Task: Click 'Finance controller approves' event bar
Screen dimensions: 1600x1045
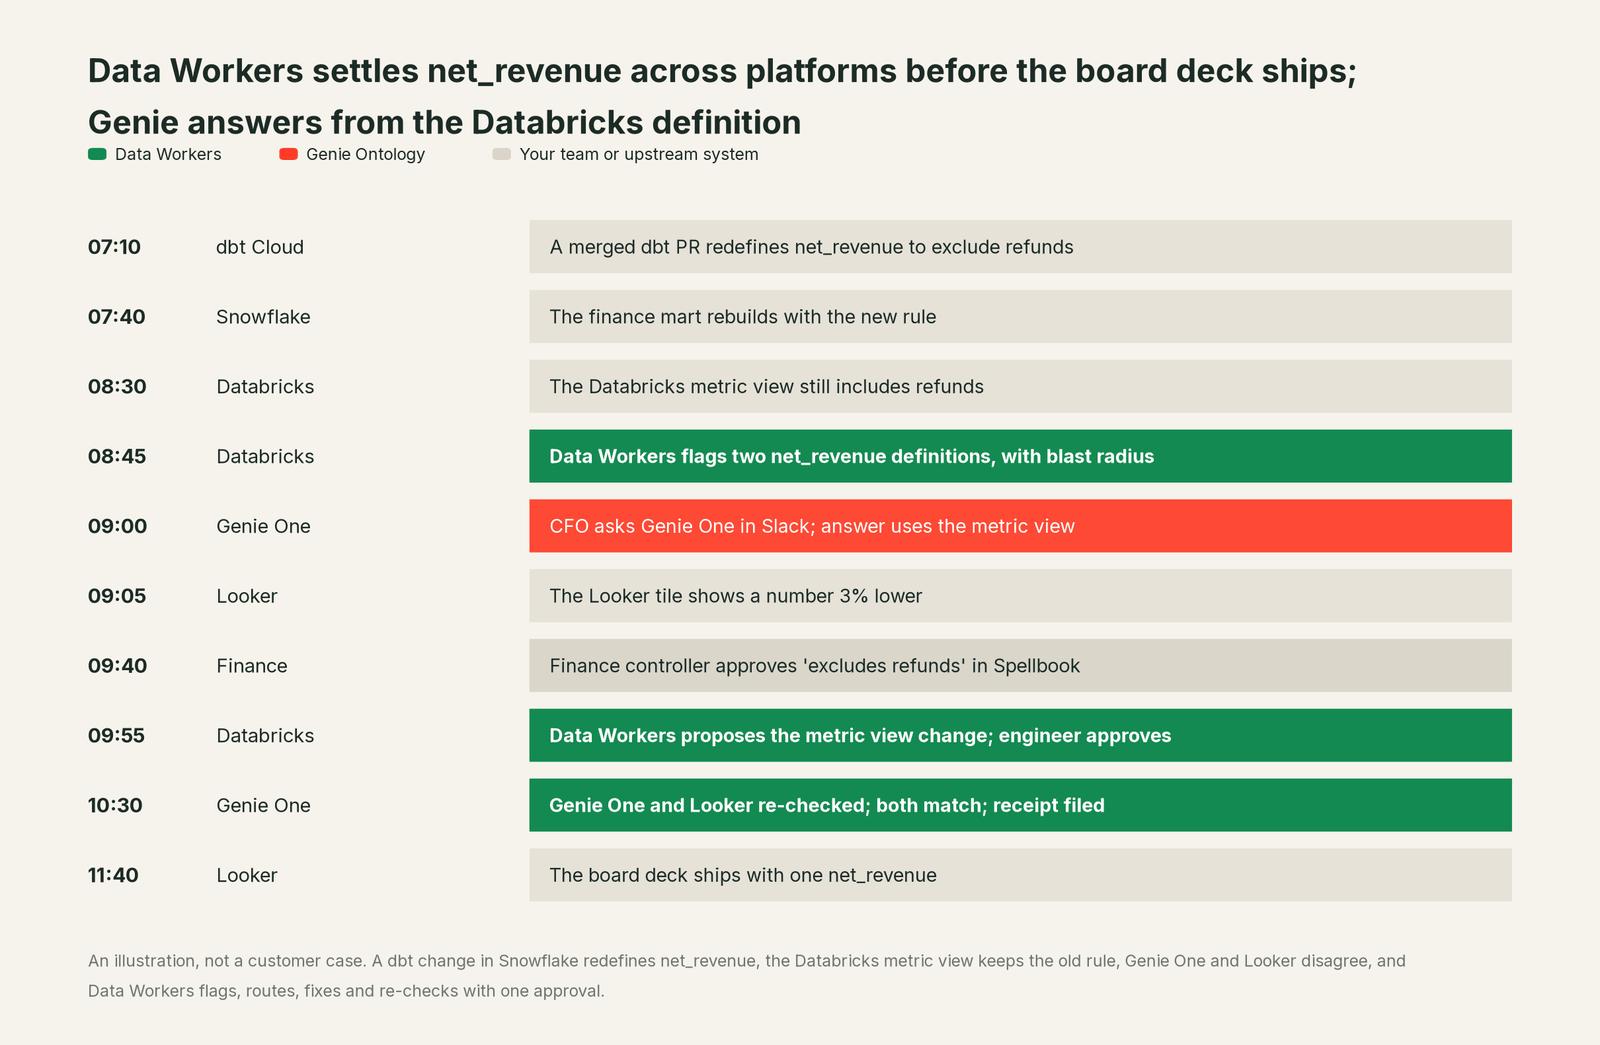Action: (1020, 666)
